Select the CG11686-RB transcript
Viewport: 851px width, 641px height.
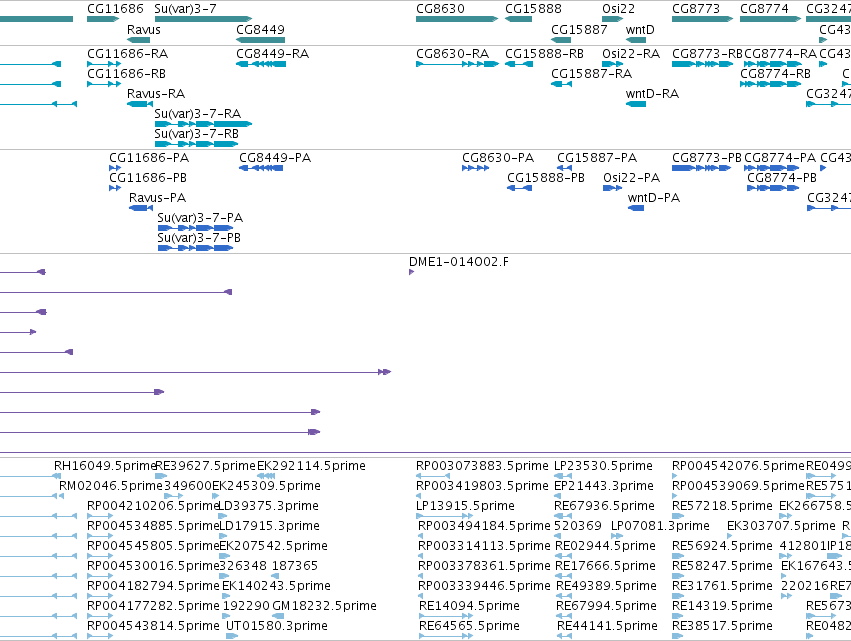click(x=104, y=84)
